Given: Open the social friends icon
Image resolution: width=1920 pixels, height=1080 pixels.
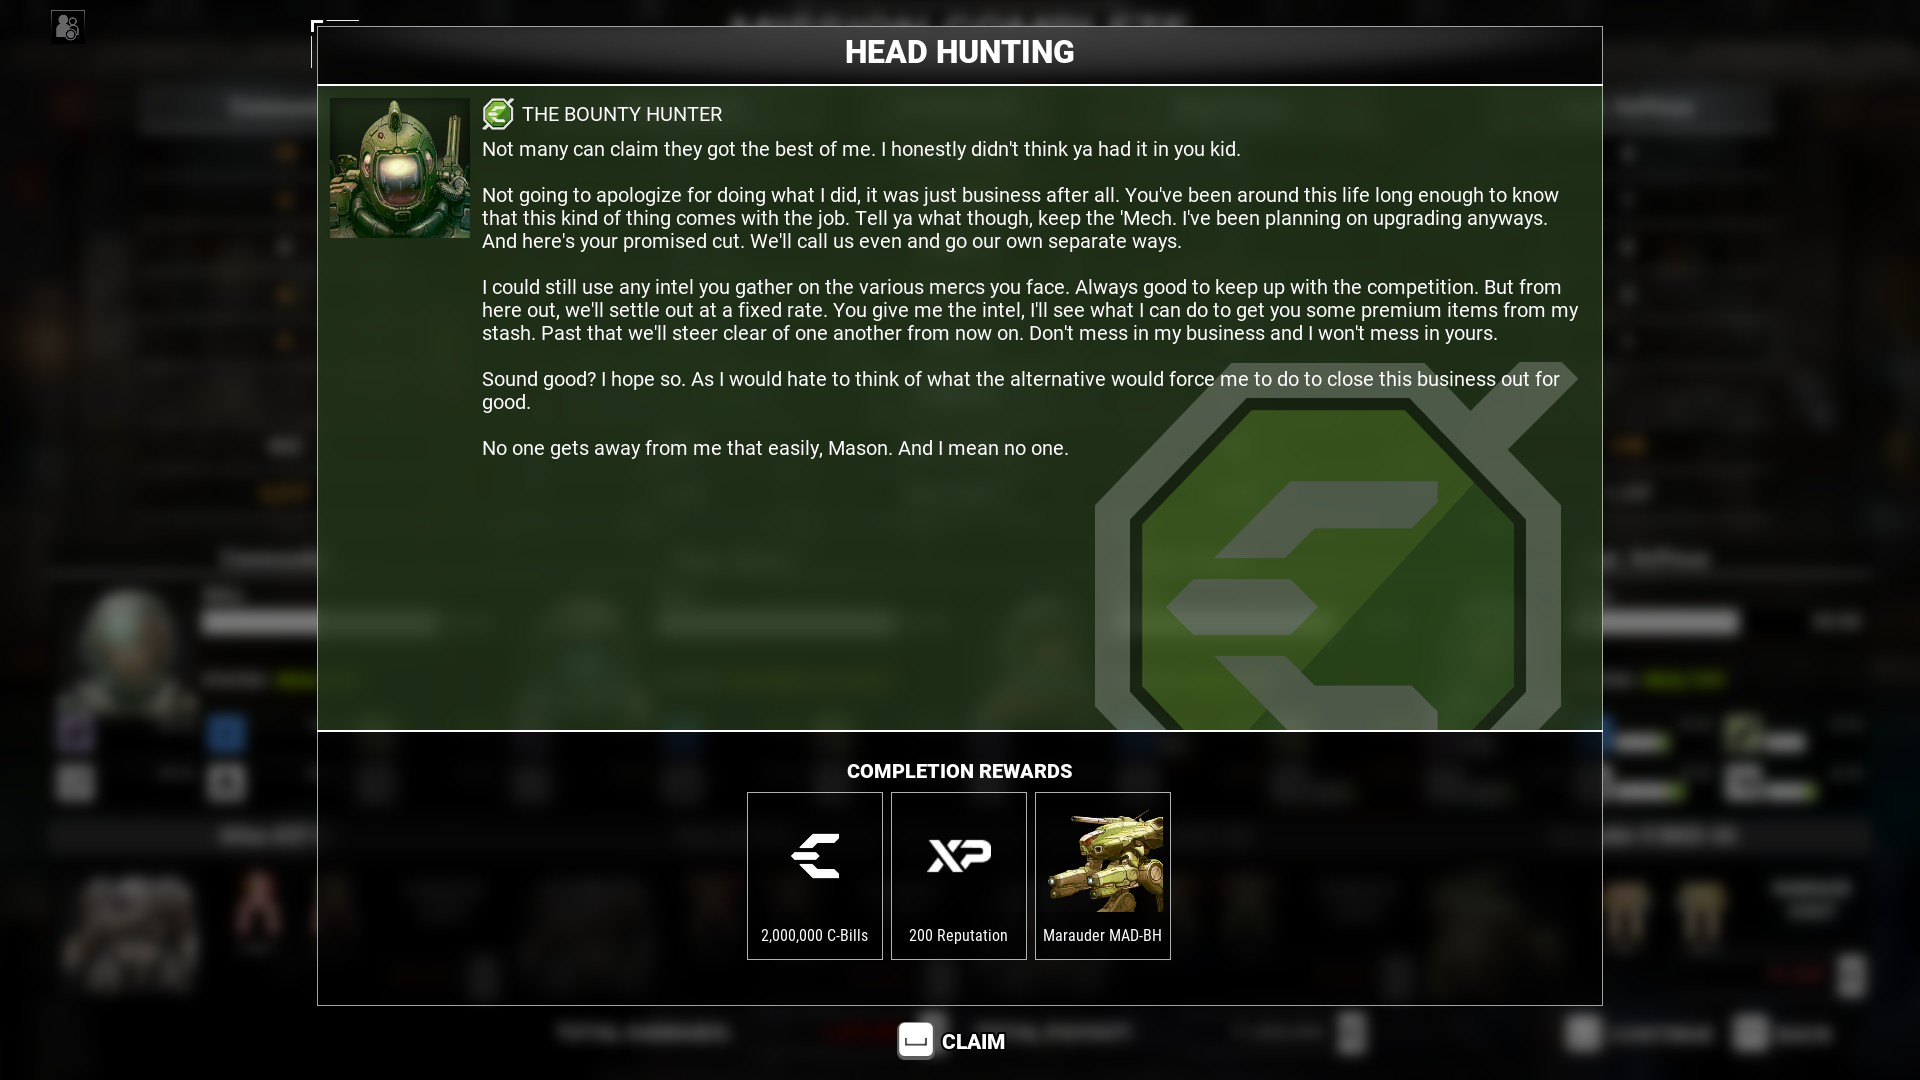Looking at the screenshot, I should tap(68, 27).
